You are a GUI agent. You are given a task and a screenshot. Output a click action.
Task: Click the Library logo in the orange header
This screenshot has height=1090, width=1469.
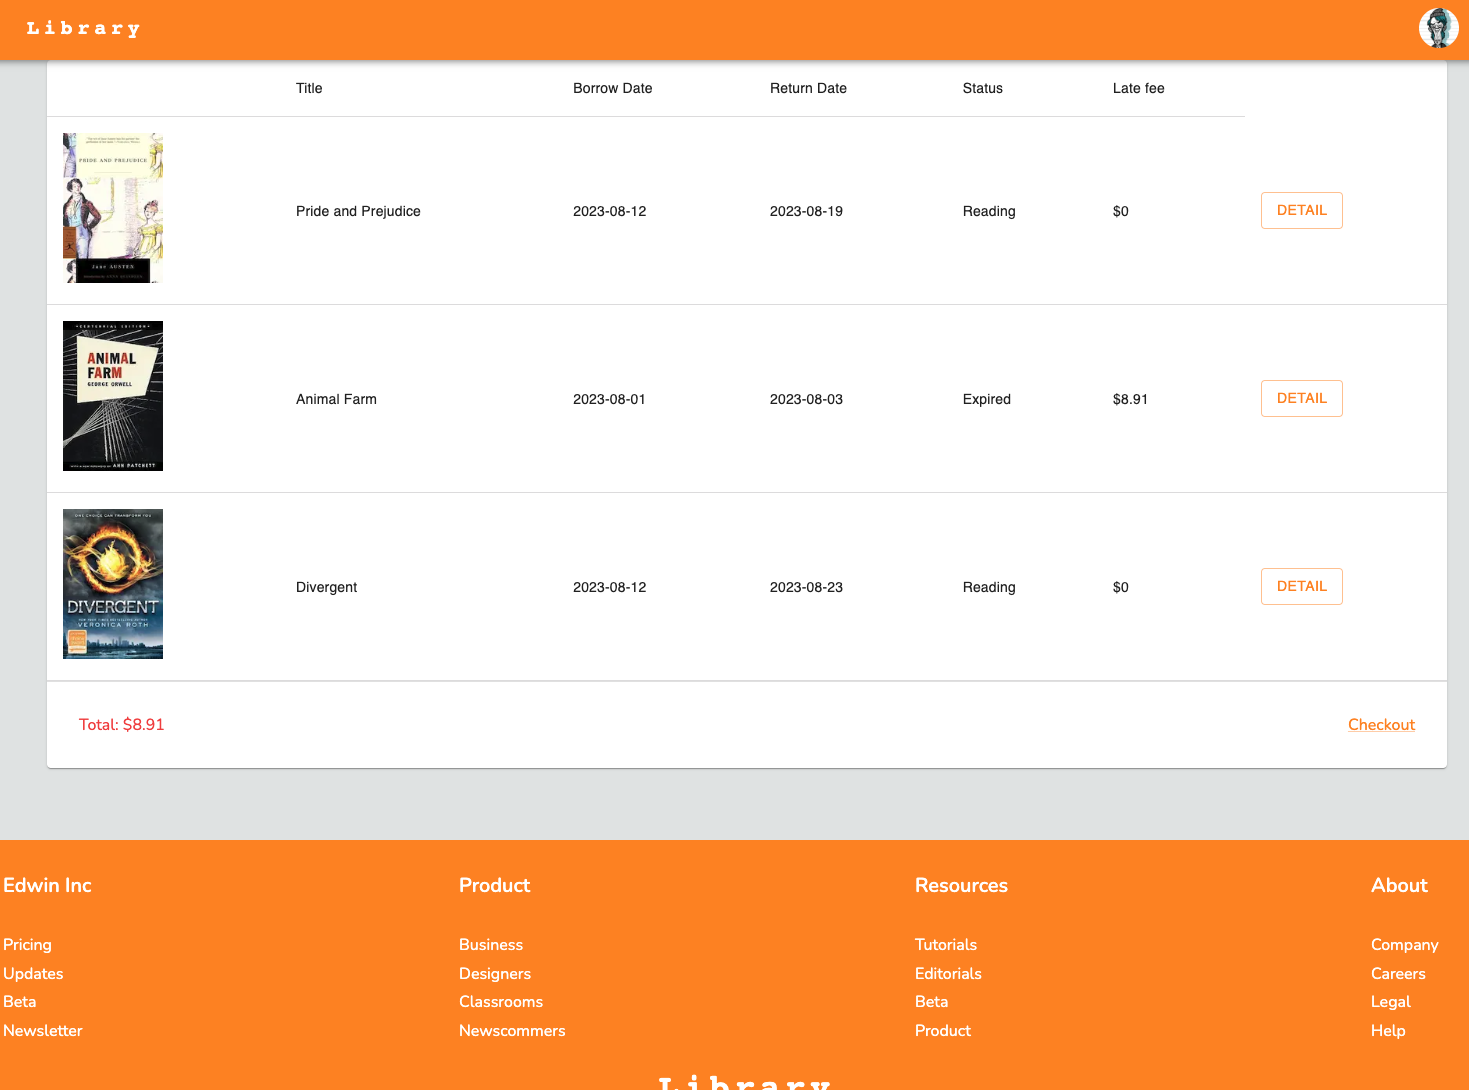[84, 28]
